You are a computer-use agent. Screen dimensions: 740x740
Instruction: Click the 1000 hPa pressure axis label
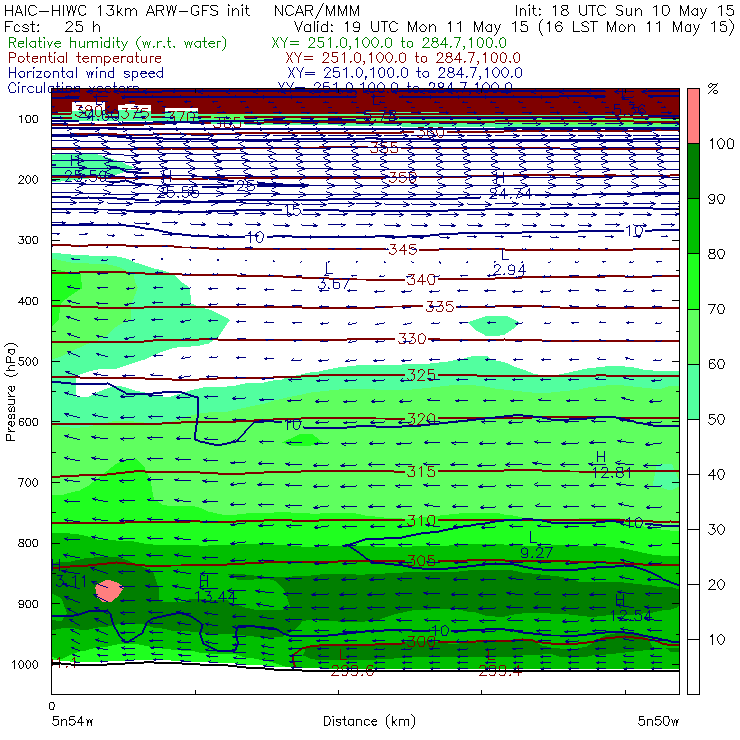(25, 664)
